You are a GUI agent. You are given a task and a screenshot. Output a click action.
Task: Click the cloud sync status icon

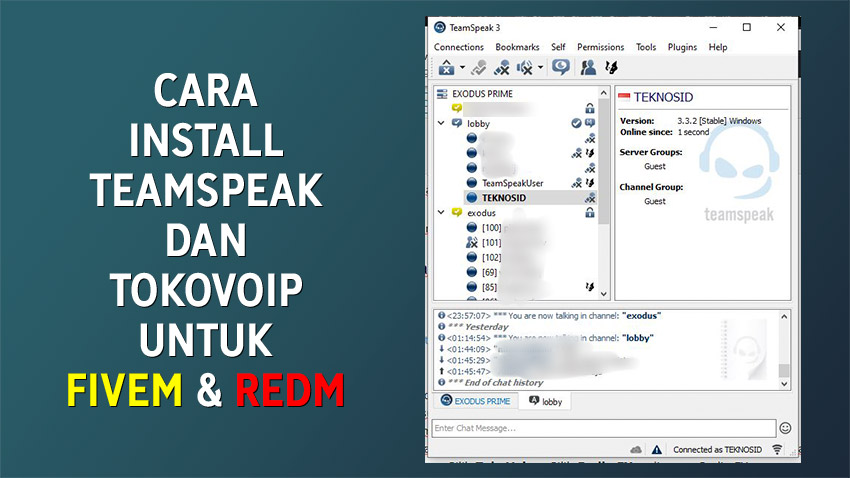click(636, 449)
